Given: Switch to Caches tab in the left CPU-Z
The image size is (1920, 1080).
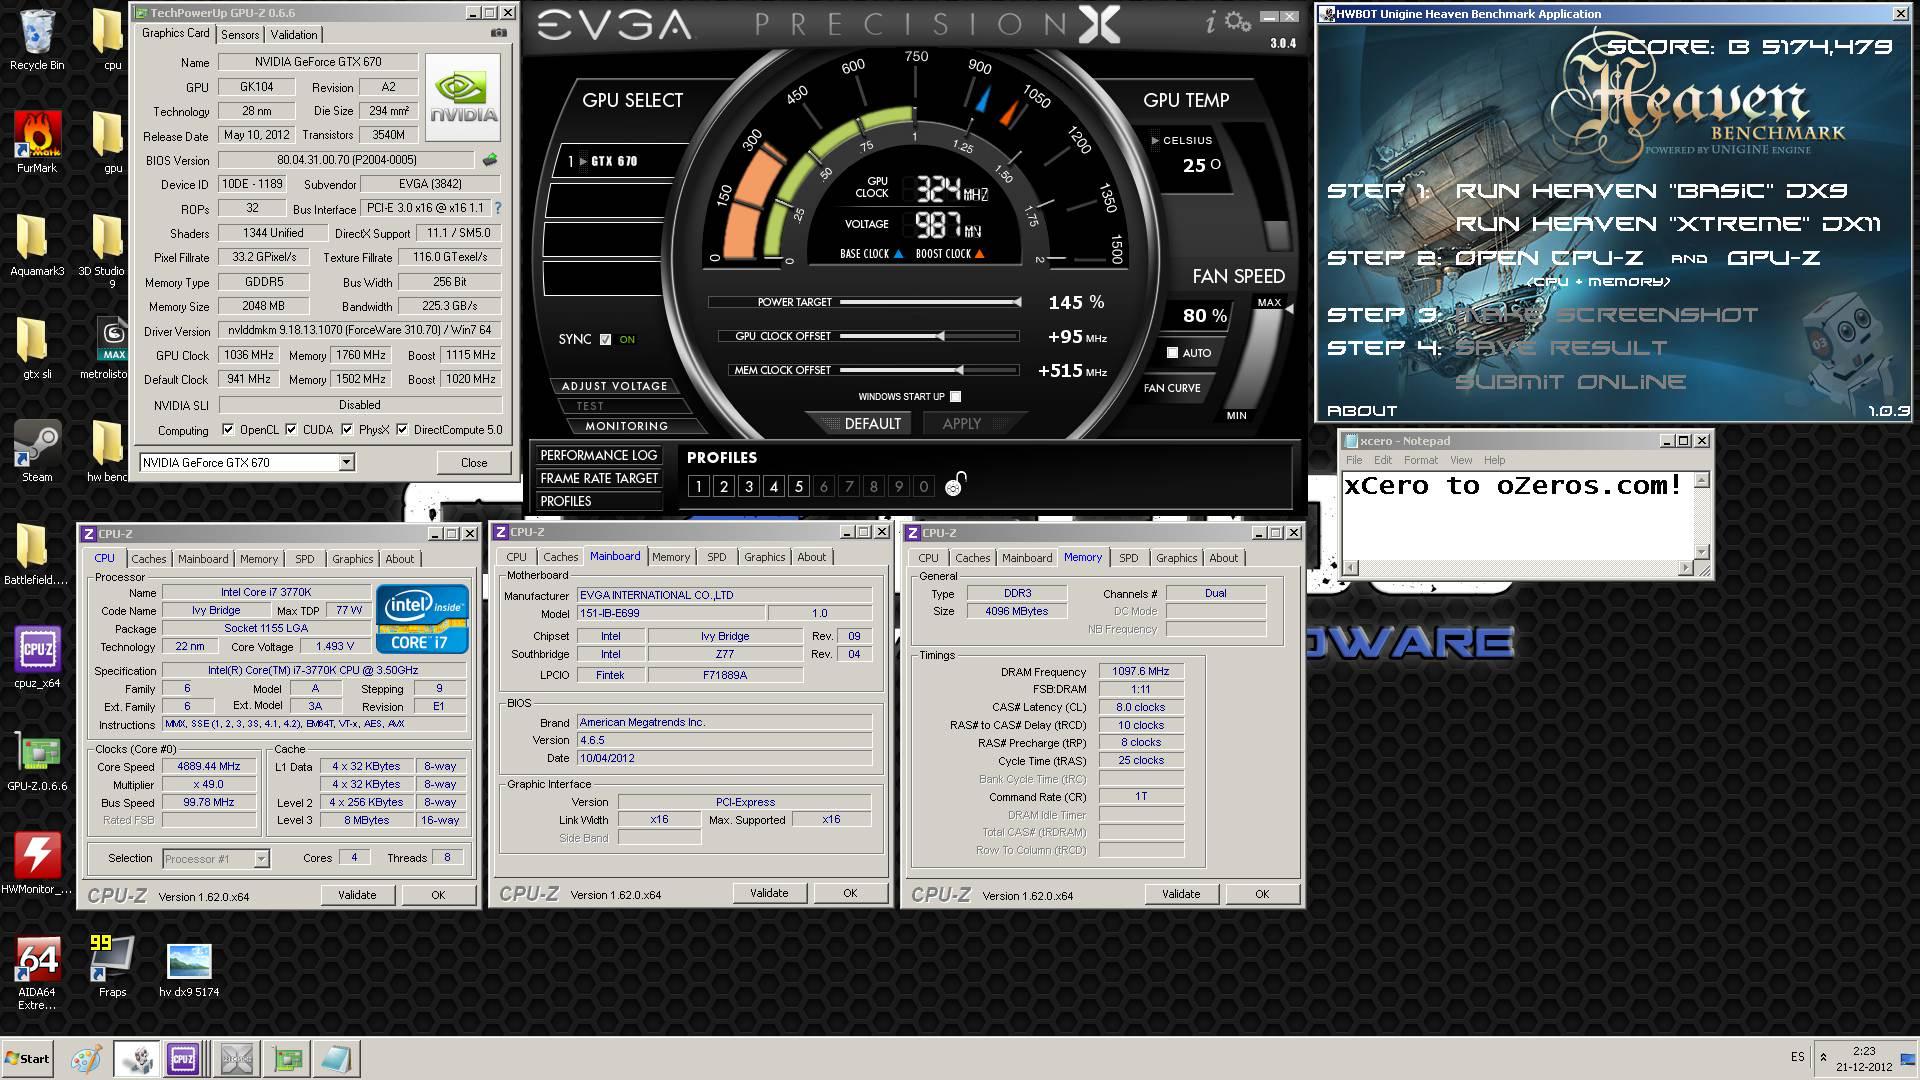Looking at the screenshot, I should [148, 559].
